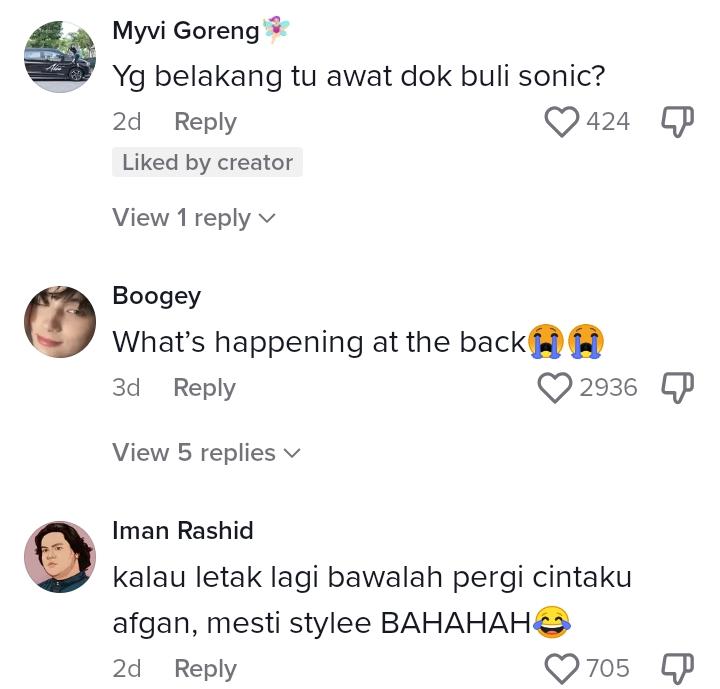Like Boogey's comment with the heart

(x=555, y=388)
